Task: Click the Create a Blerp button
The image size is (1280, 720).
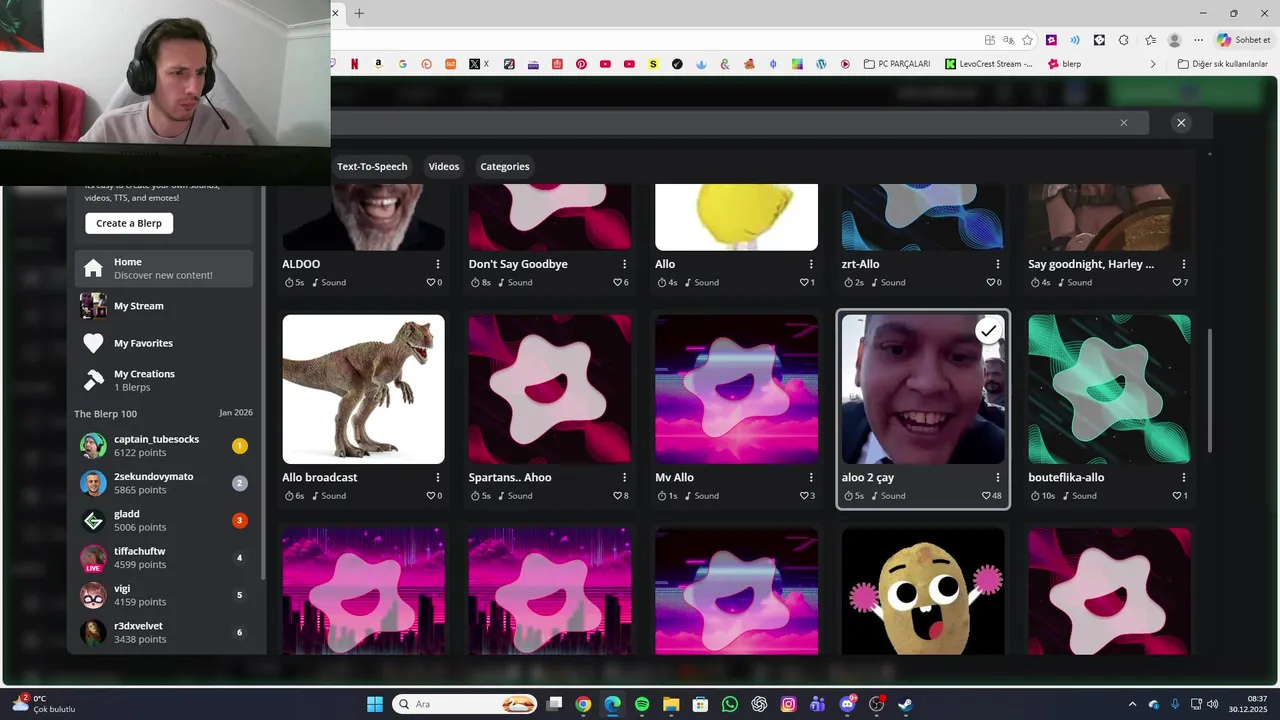Action: pos(129,223)
